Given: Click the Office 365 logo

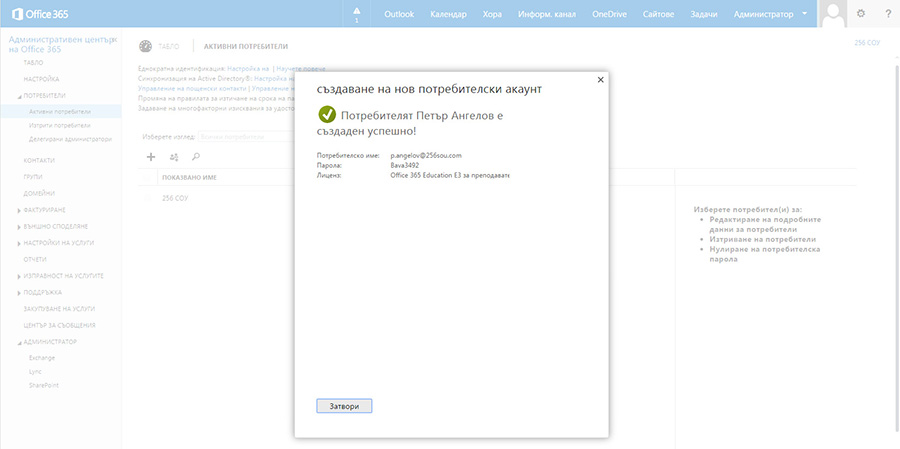Looking at the screenshot, I should 40,14.
